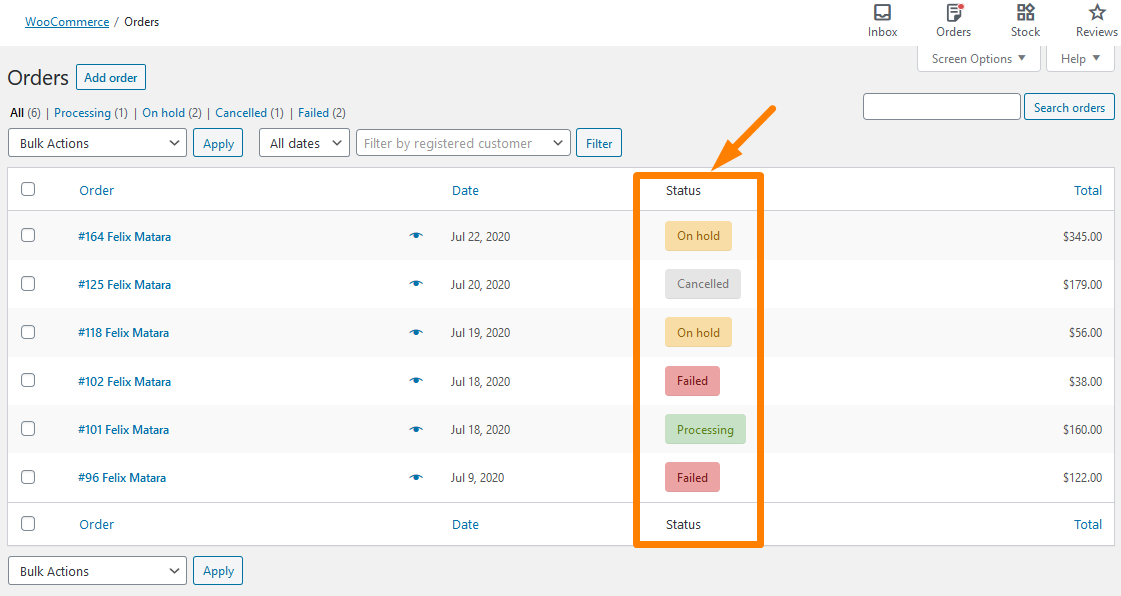Open order #102 Felix Matara

124,382
